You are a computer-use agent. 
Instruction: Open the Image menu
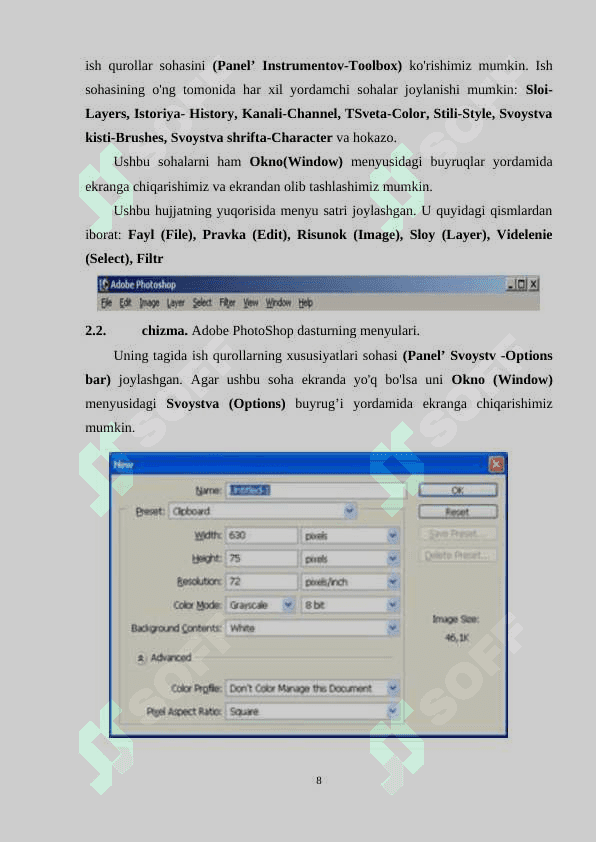[x=149, y=303]
